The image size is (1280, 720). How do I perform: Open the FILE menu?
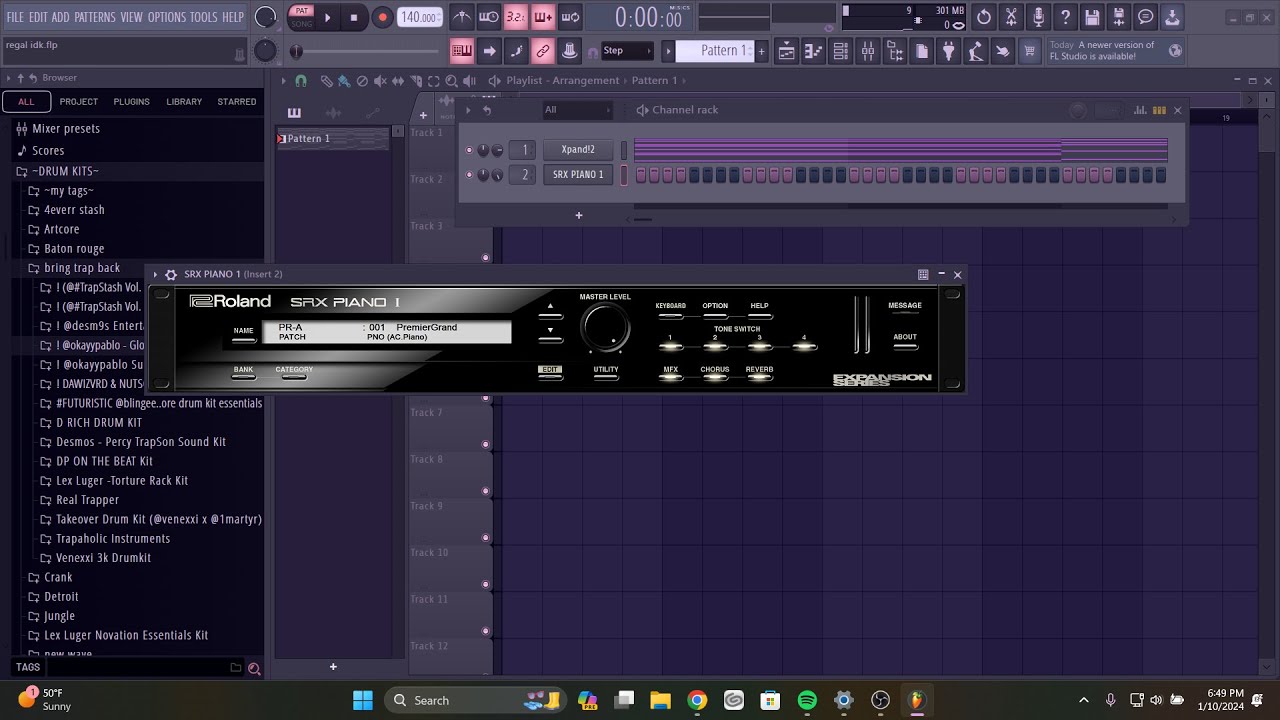click(x=15, y=17)
